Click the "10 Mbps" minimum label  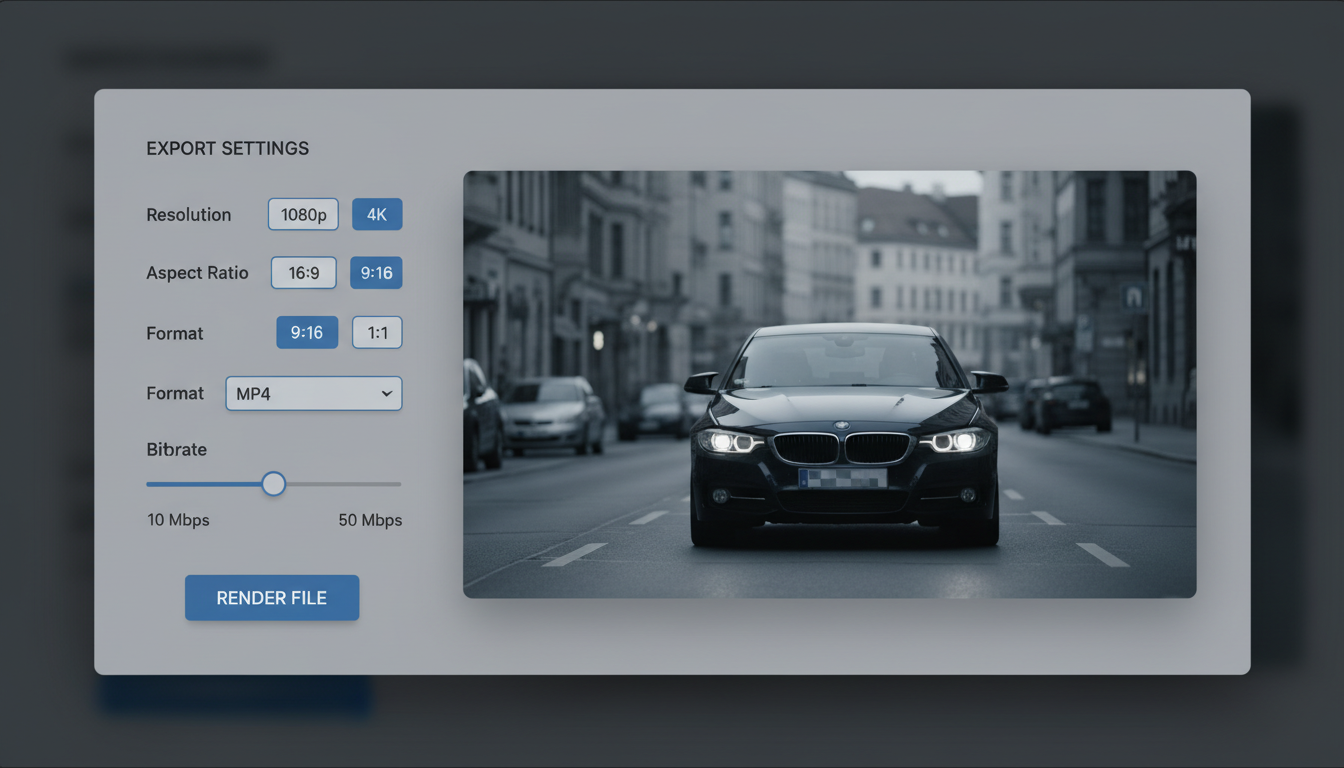pos(178,520)
